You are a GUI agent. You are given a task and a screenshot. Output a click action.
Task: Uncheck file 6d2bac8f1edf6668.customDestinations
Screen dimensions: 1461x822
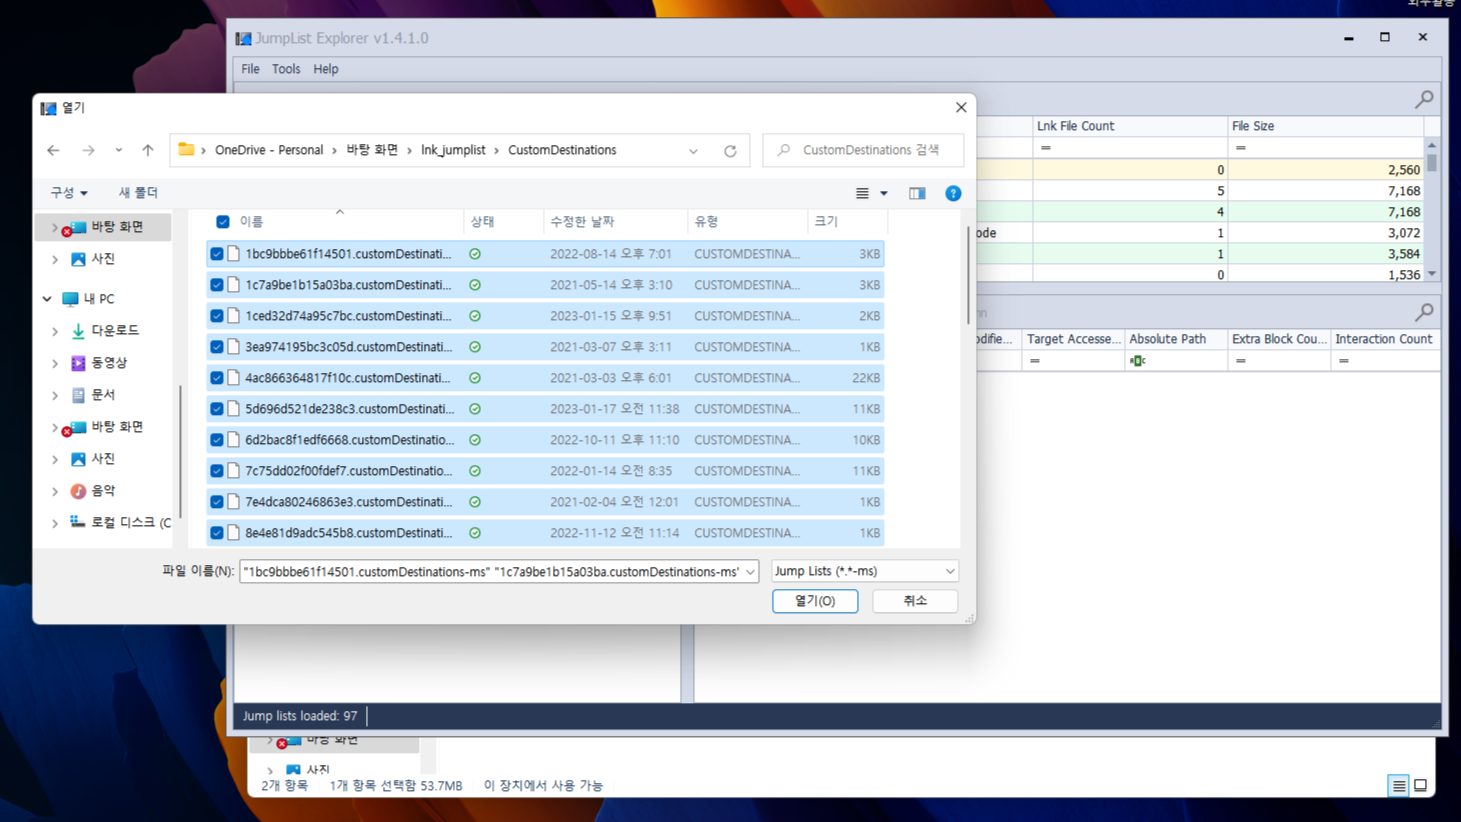coord(217,440)
